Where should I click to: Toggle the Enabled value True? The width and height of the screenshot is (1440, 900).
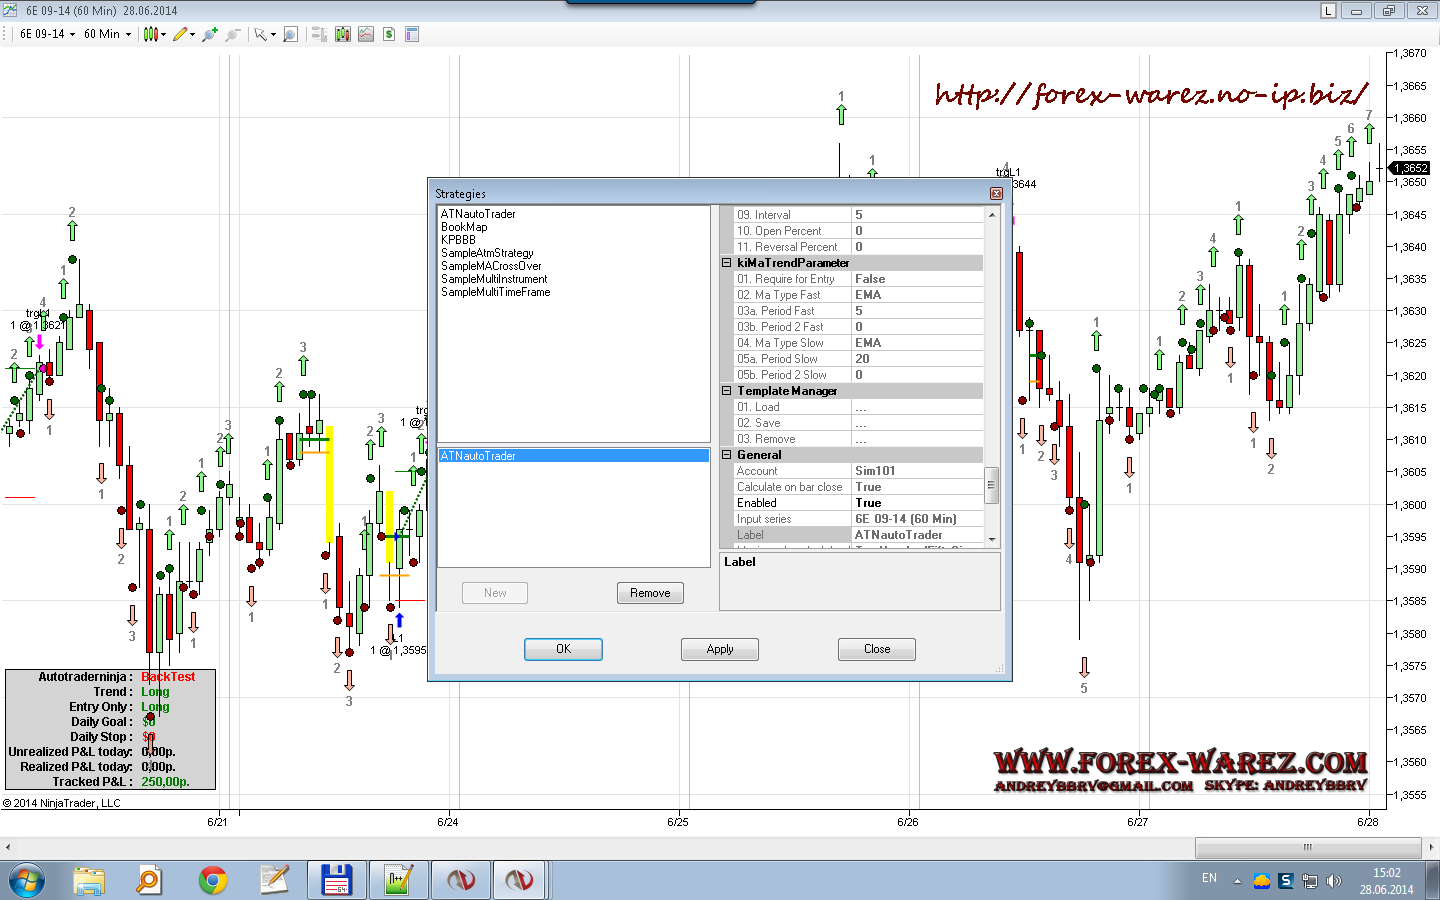click(x=916, y=503)
